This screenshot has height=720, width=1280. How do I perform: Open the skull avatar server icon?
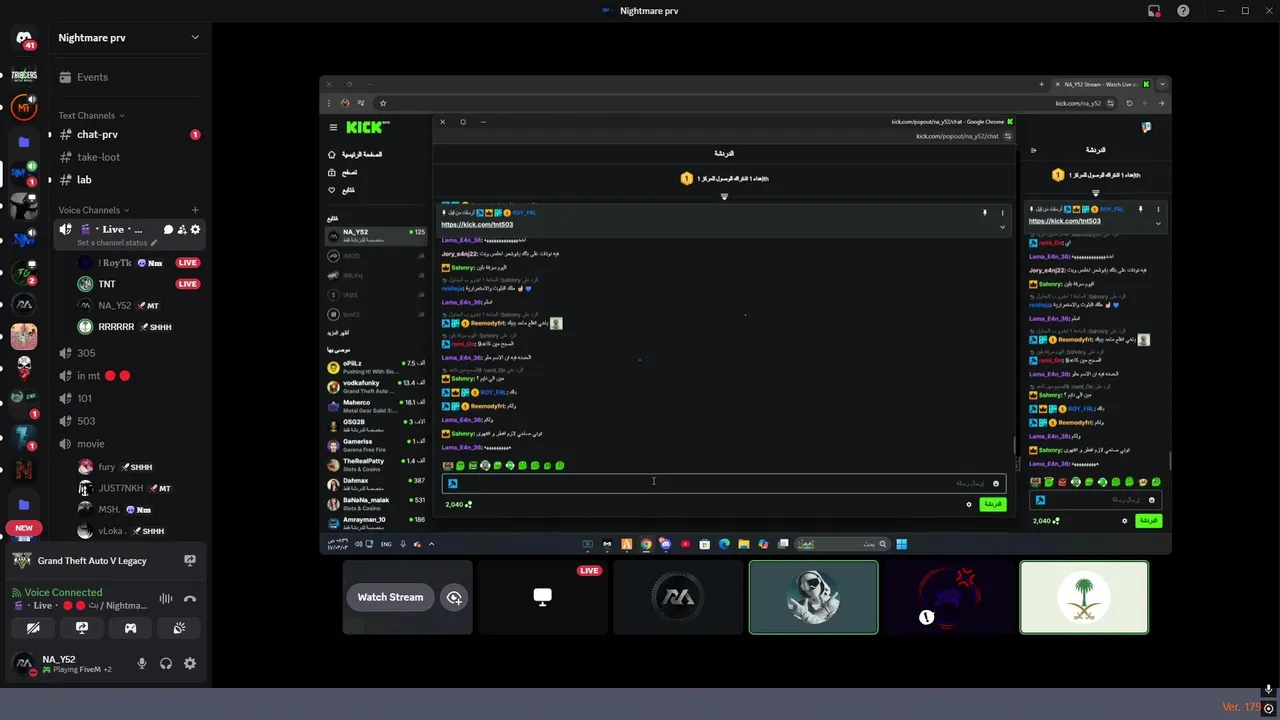point(24,369)
